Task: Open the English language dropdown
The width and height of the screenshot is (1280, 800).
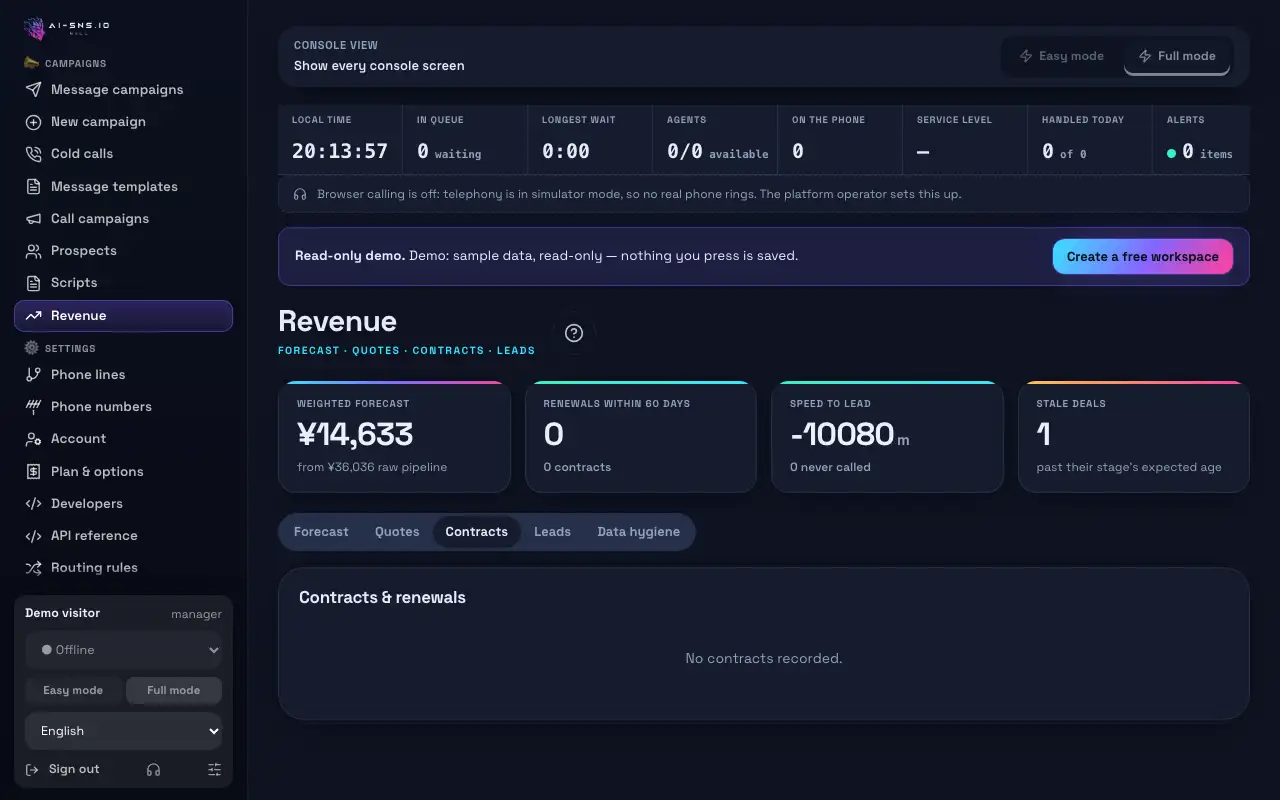Action: 124,731
